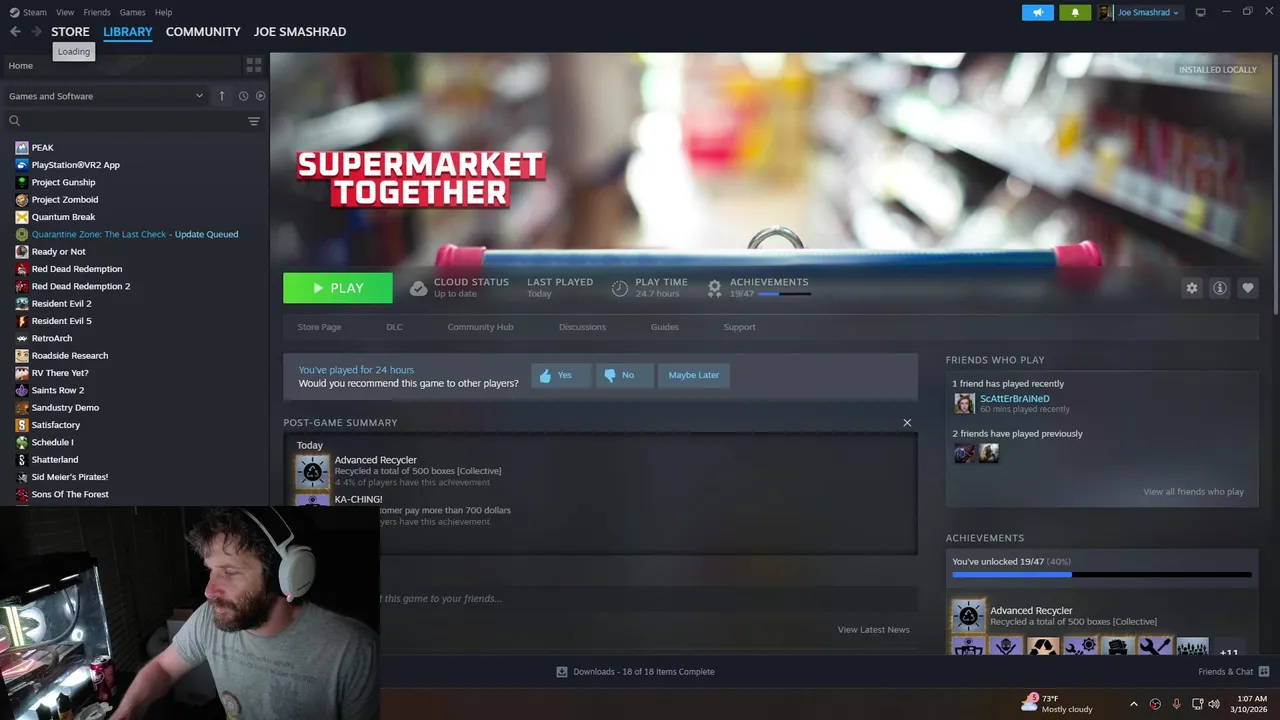
Task: Open the Store Page link
Action: pos(319,327)
